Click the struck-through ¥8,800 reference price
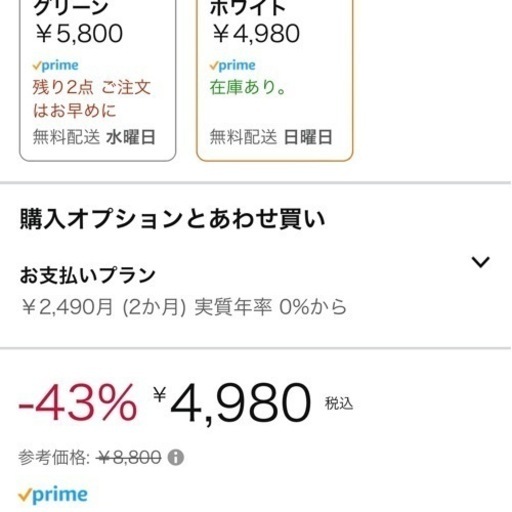Viewport: 512px width, 512px height. point(128,457)
